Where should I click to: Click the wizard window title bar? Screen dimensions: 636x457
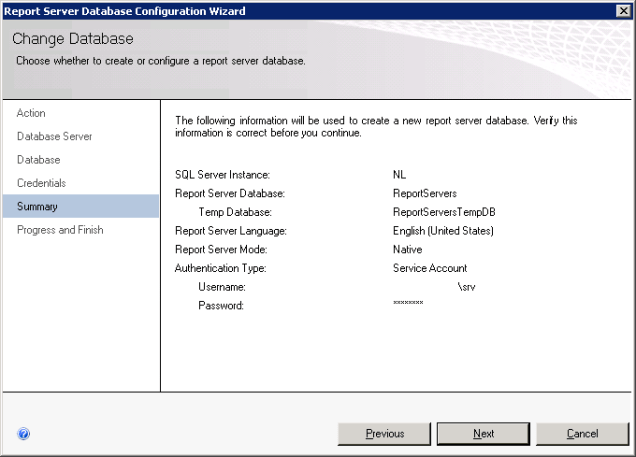300,10
